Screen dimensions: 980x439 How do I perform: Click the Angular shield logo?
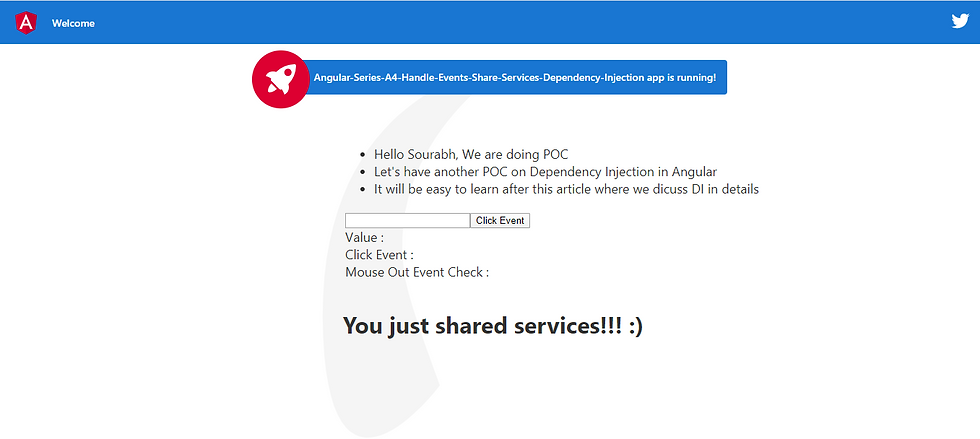click(26, 23)
